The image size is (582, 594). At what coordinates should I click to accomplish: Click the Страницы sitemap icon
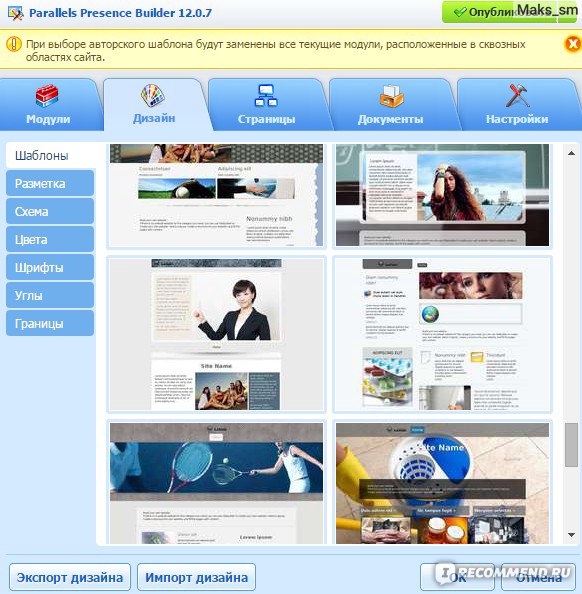(266, 95)
